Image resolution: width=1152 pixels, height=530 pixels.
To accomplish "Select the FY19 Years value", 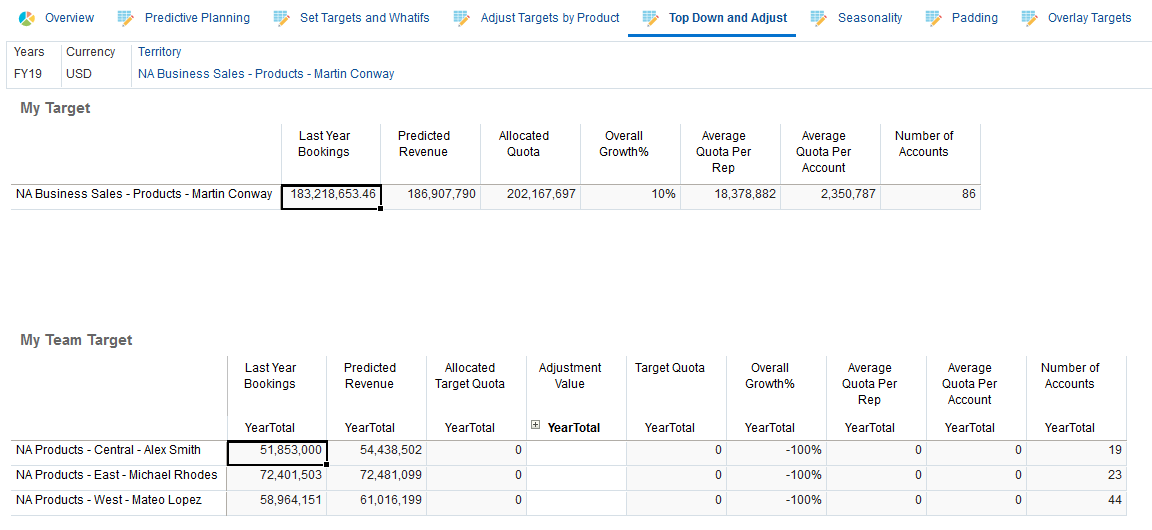I will (x=27, y=74).
